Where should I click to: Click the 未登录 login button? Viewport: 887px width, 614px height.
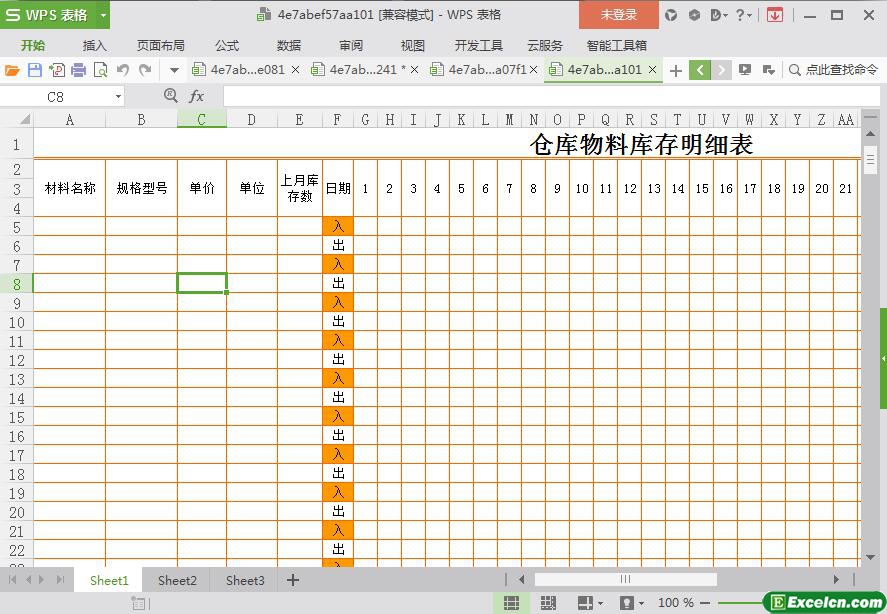(618, 15)
